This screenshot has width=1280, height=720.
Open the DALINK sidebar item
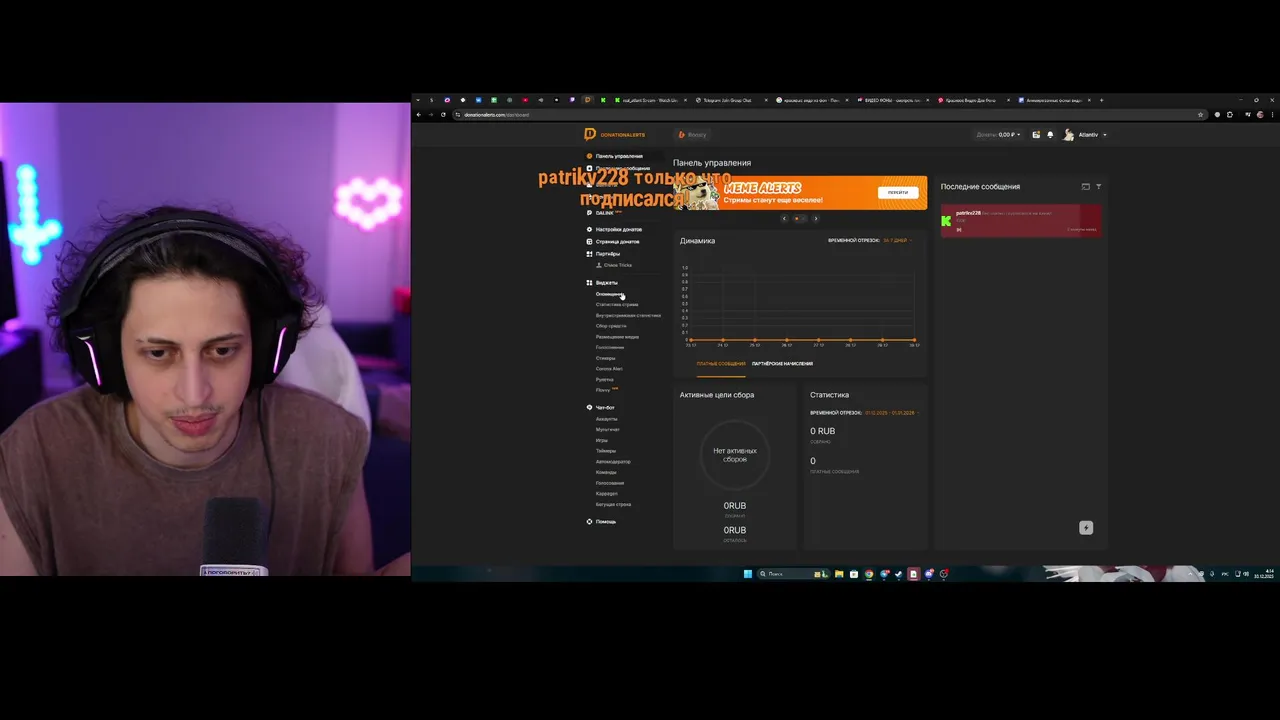pyautogui.click(x=604, y=213)
